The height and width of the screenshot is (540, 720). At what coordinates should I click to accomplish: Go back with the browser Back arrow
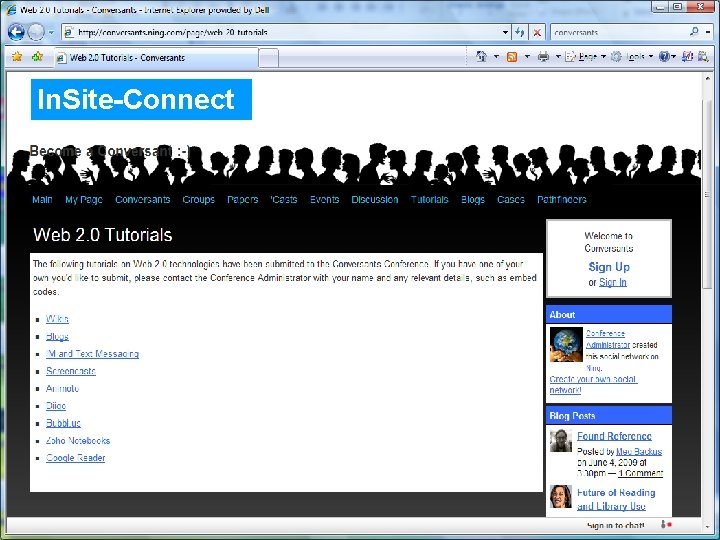pyautogui.click(x=16, y=32)
